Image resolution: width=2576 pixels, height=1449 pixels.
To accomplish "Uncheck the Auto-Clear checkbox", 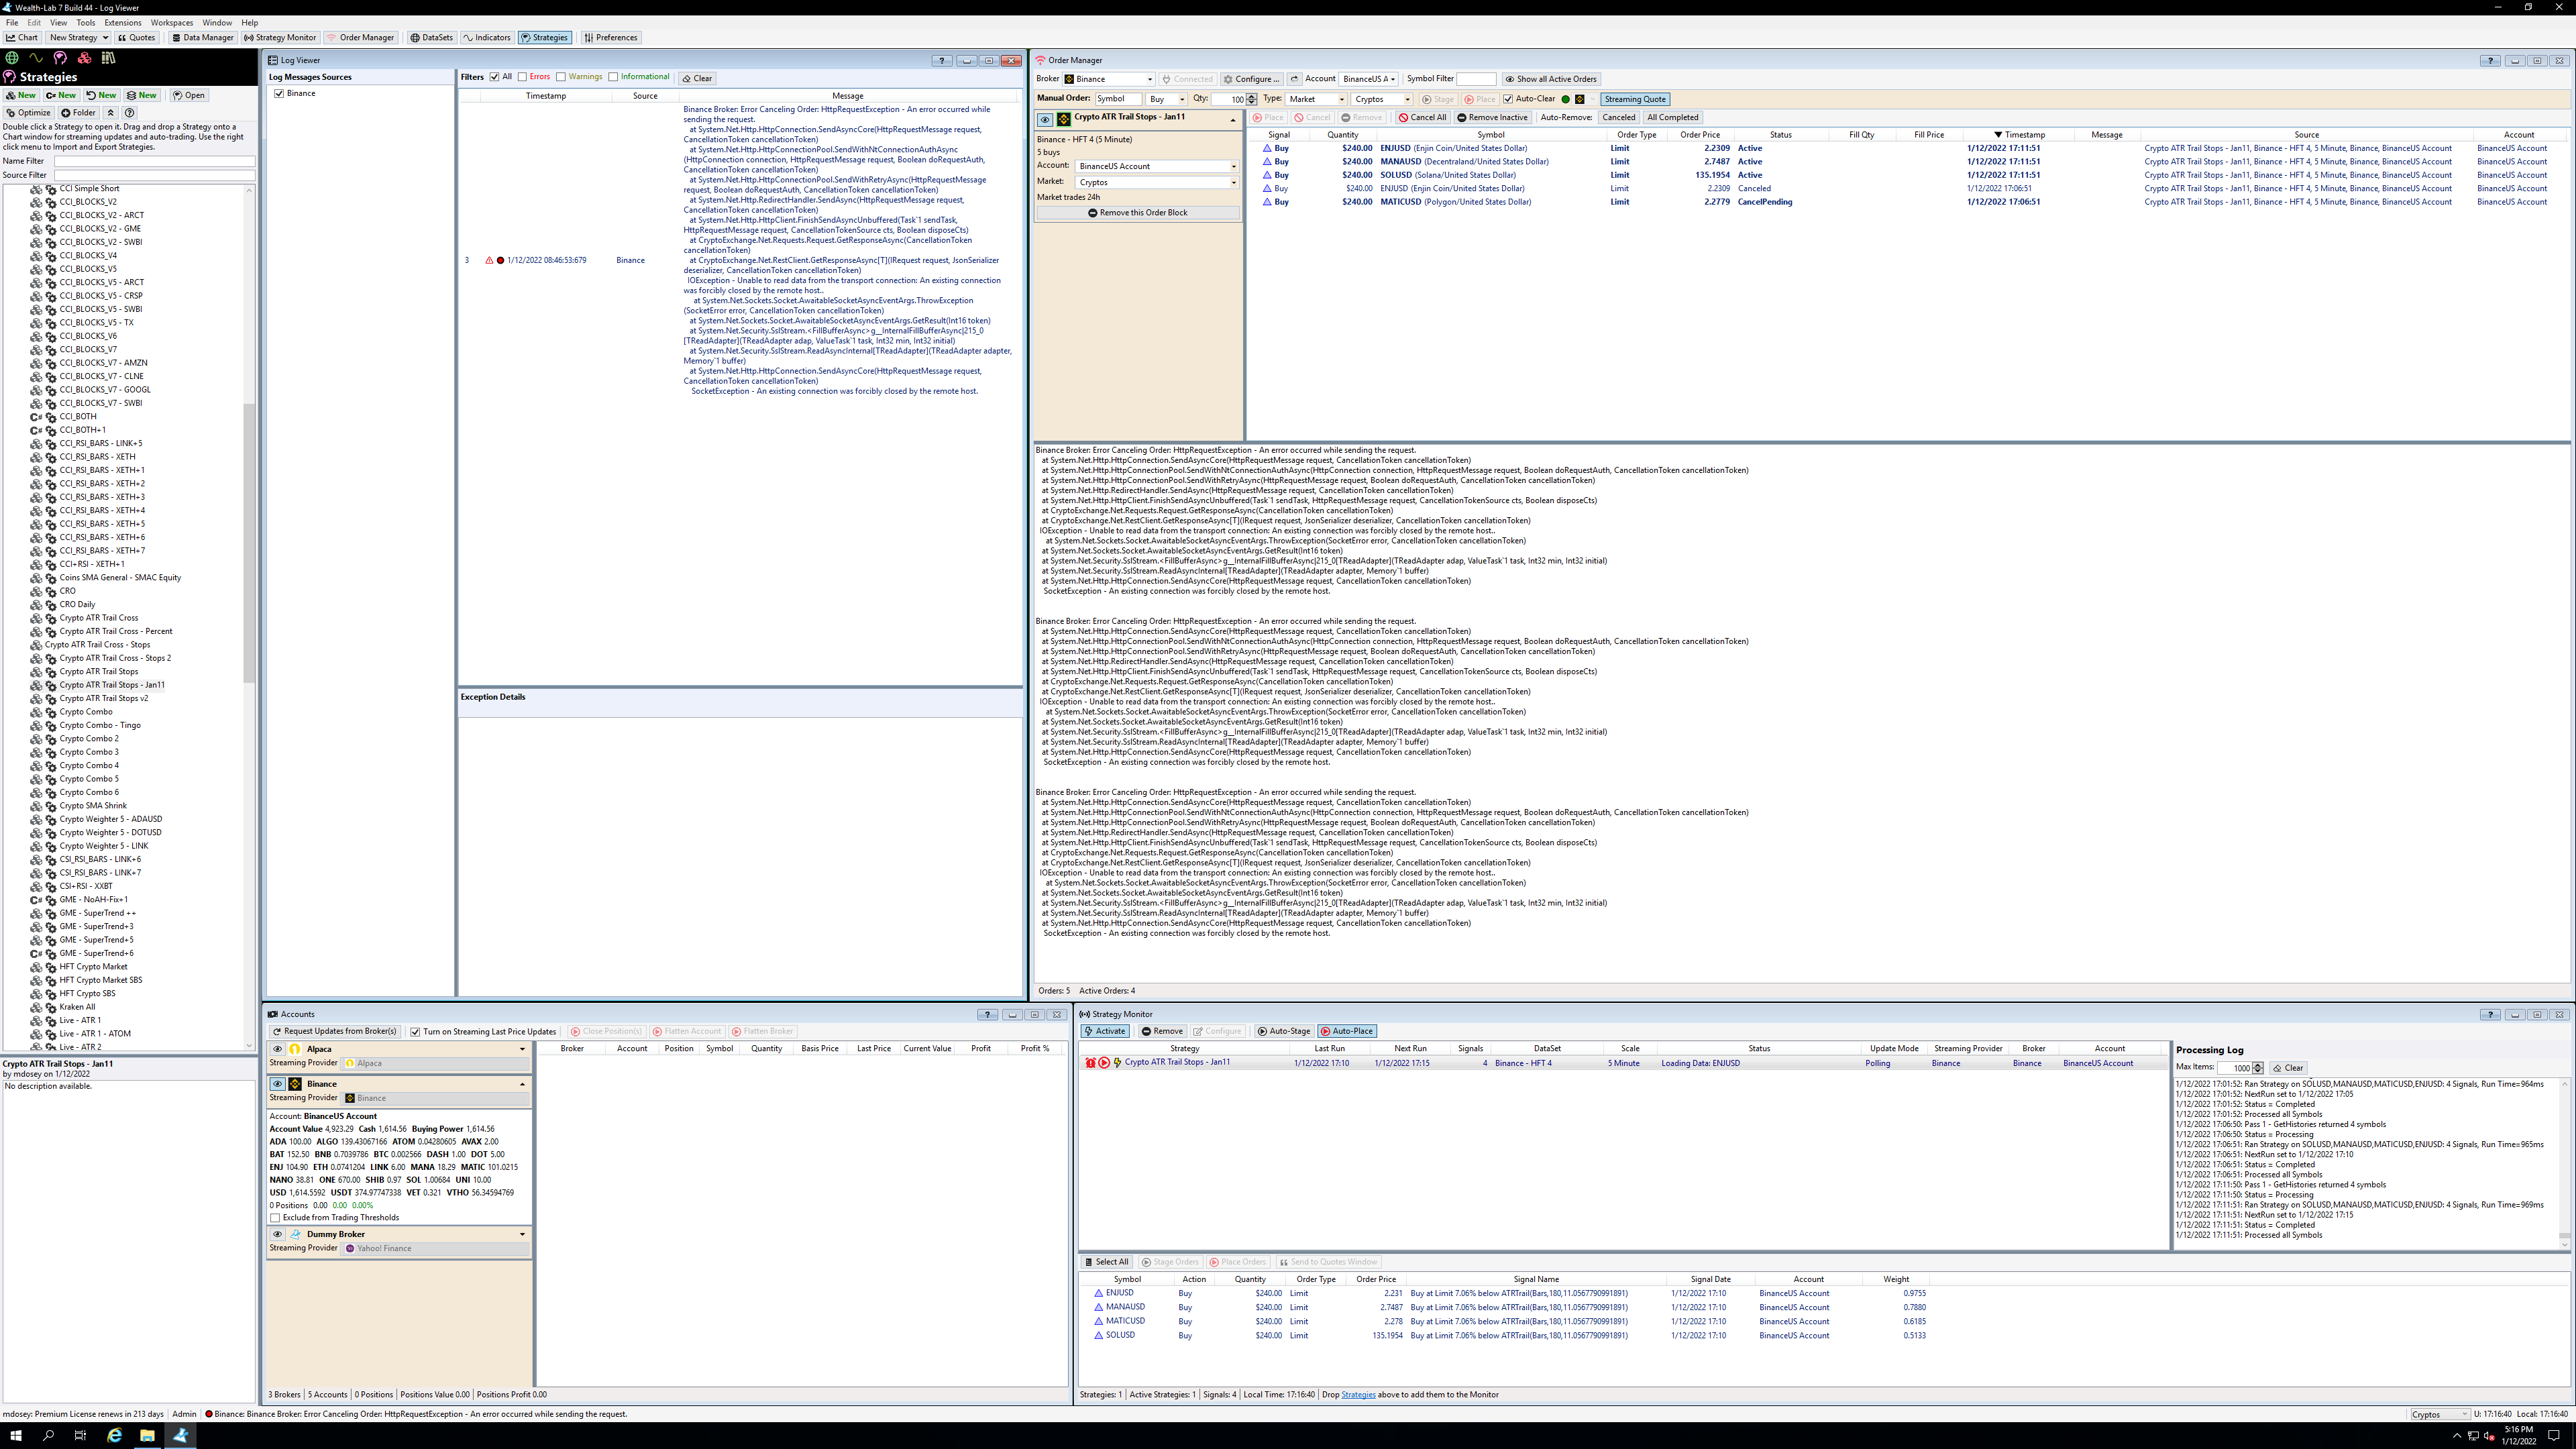I will coord(1508,99).
